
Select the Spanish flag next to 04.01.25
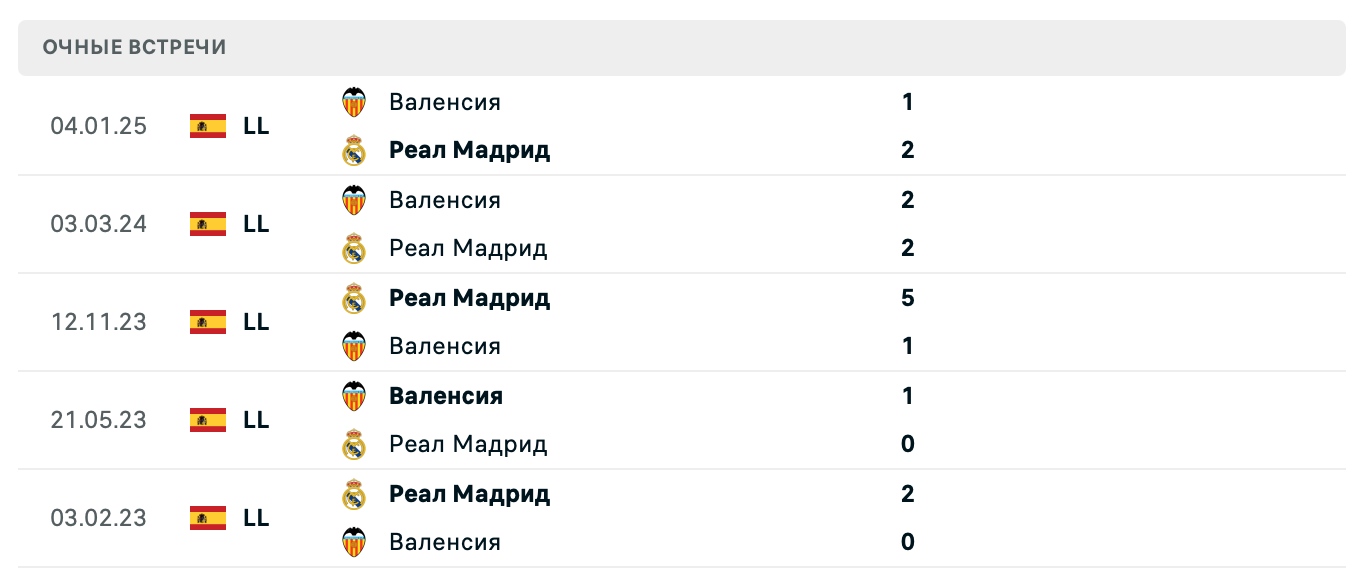(x=205, y=126)
